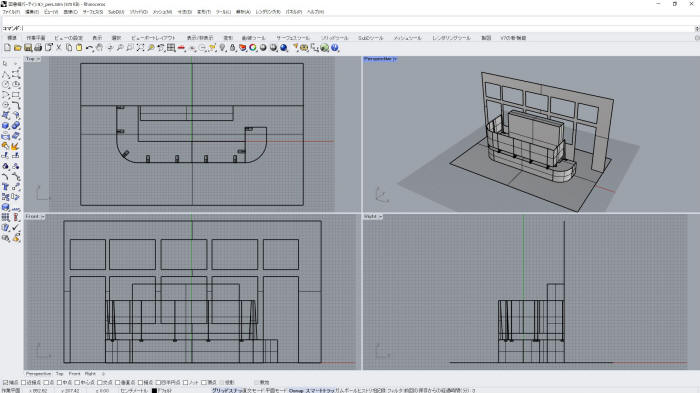Launch Grasshopper from the toolbar
700x393 pixels.
(325, 47)
